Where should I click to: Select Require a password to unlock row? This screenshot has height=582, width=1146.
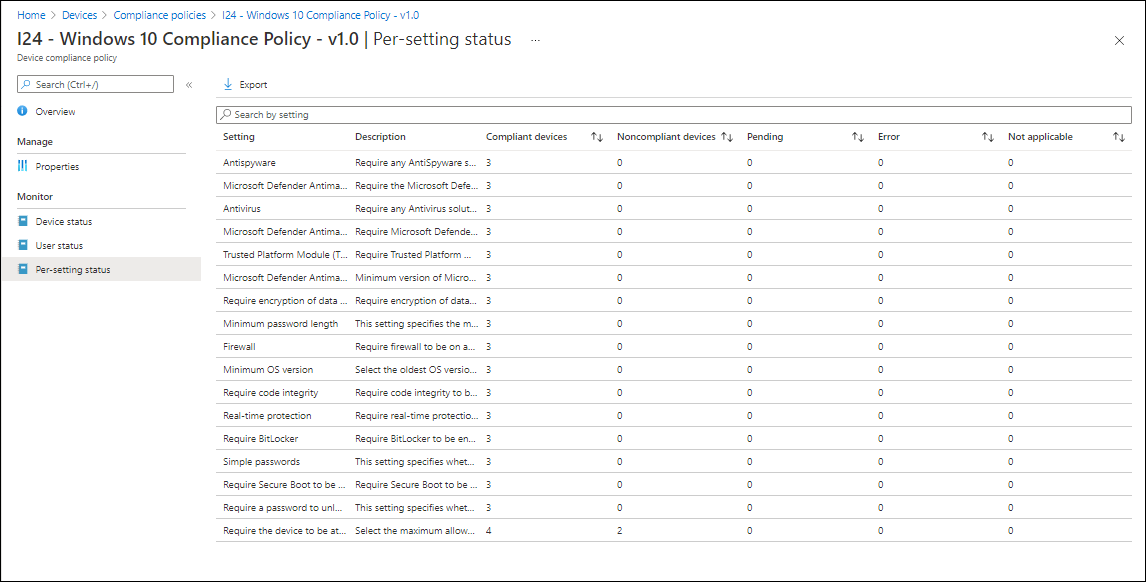(674, 507)
